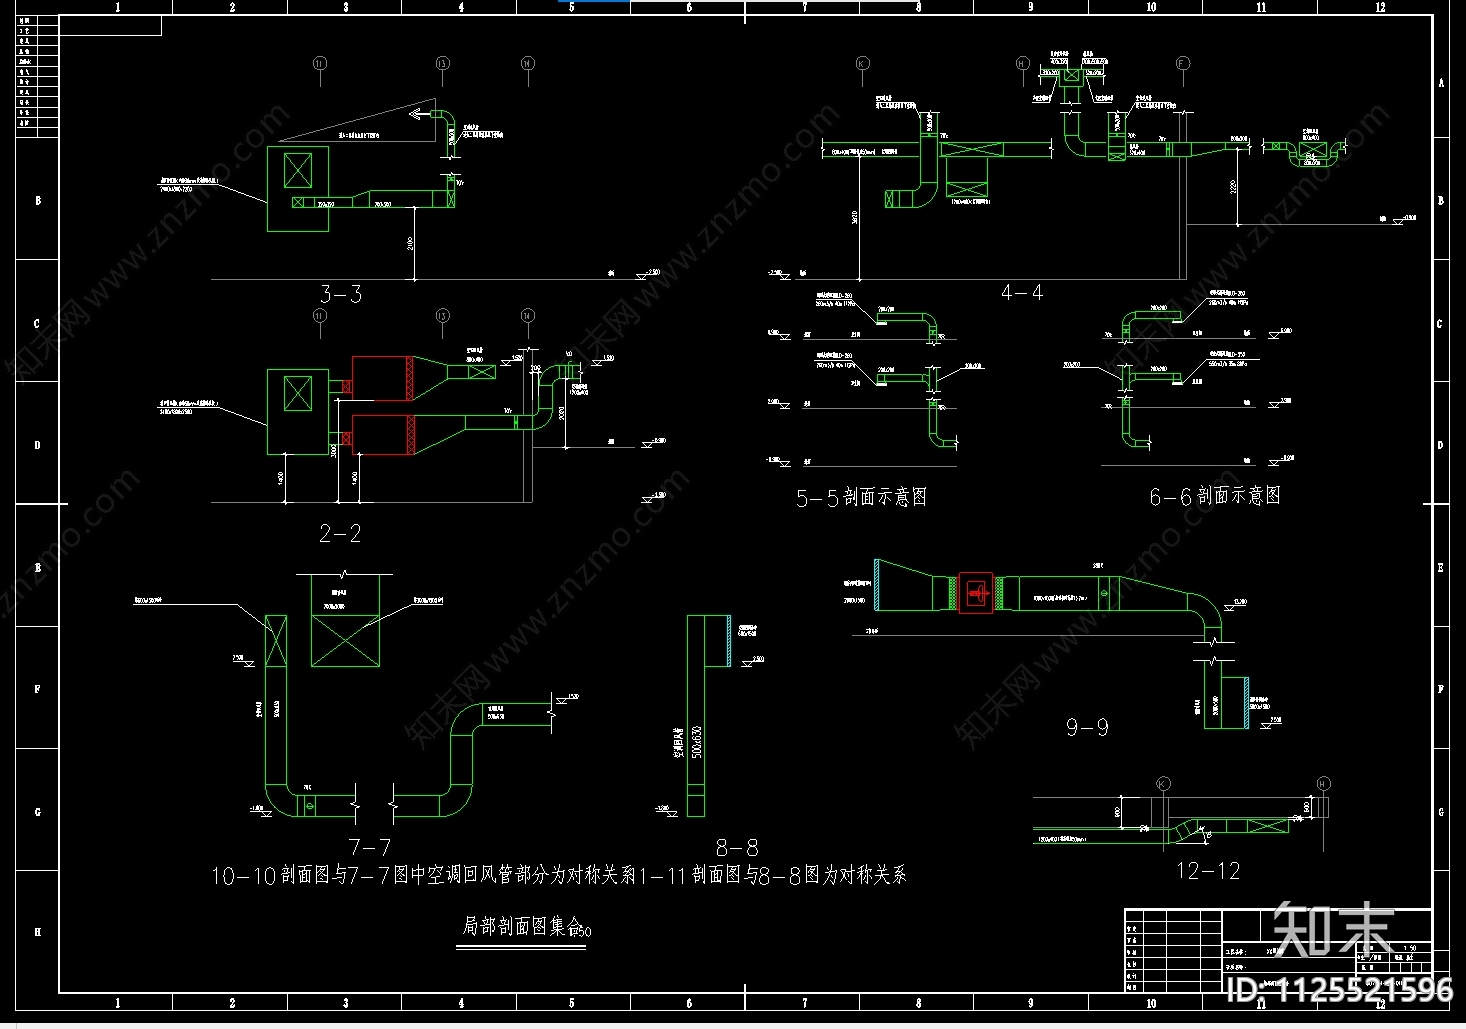Click the section title "4-4"
This screenshot has height=1029, width=1466.
(1022, 292)
